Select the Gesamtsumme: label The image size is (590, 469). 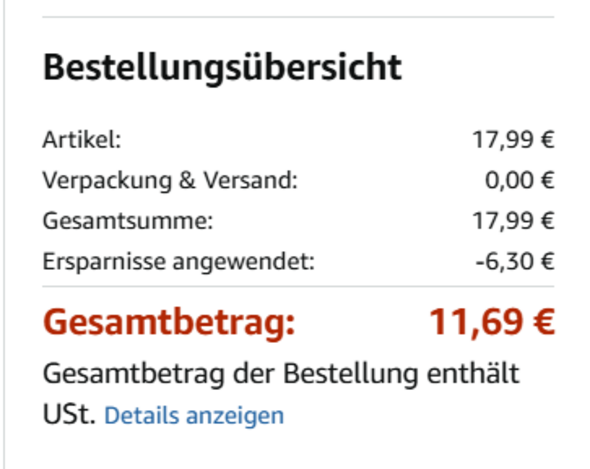point(128,221)
